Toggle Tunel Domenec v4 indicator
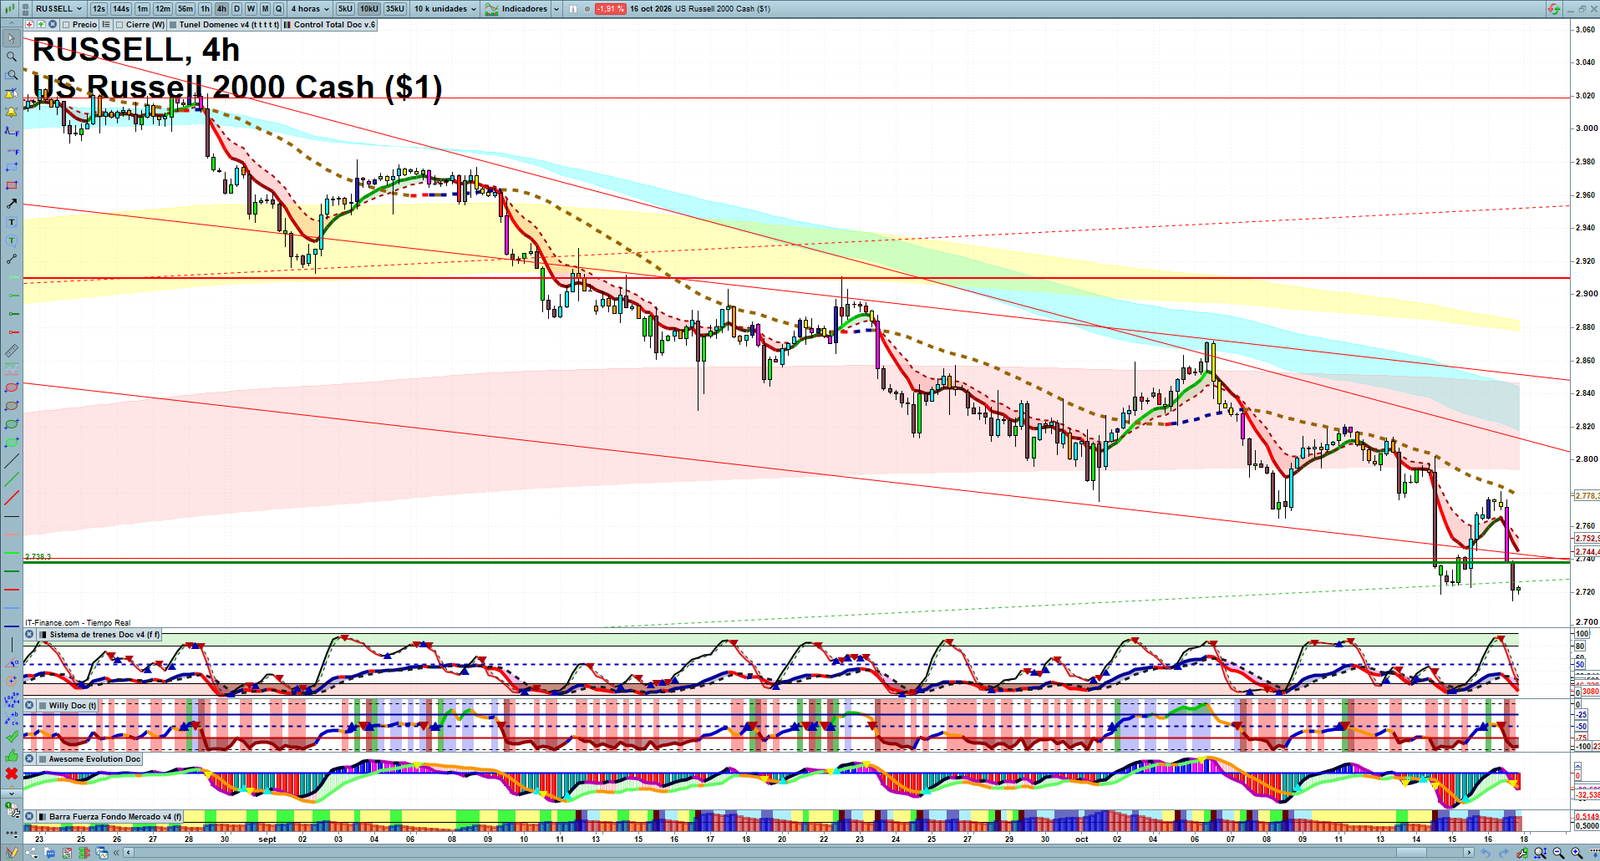This screenshot has width=1600, height=861. [x=173, y=24]
